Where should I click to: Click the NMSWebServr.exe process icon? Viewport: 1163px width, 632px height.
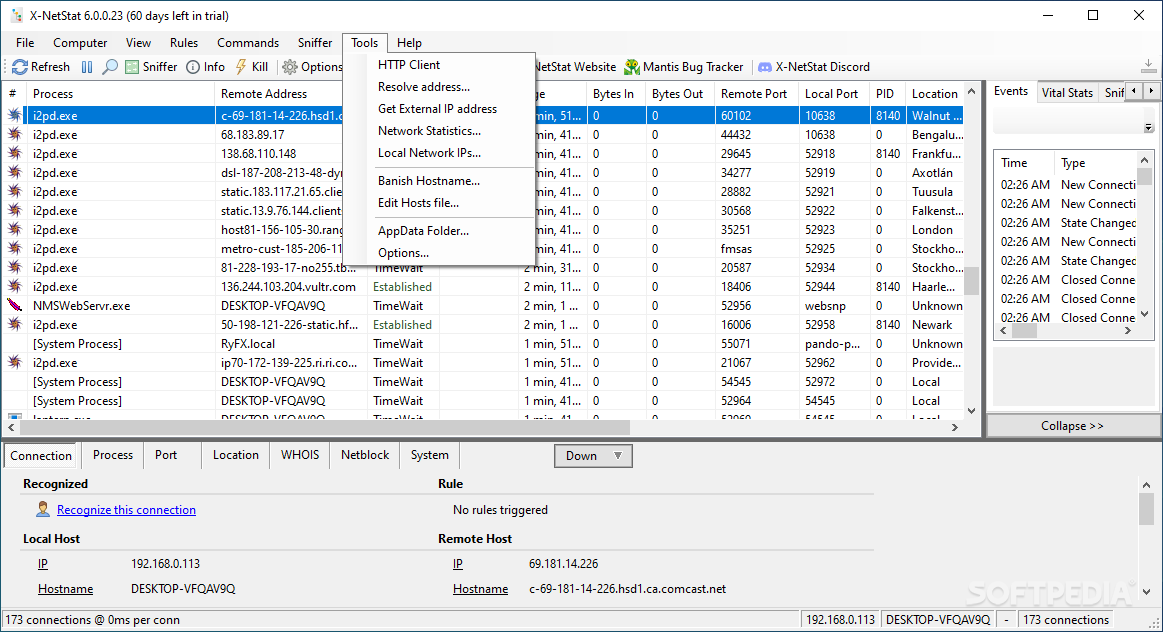14,306
